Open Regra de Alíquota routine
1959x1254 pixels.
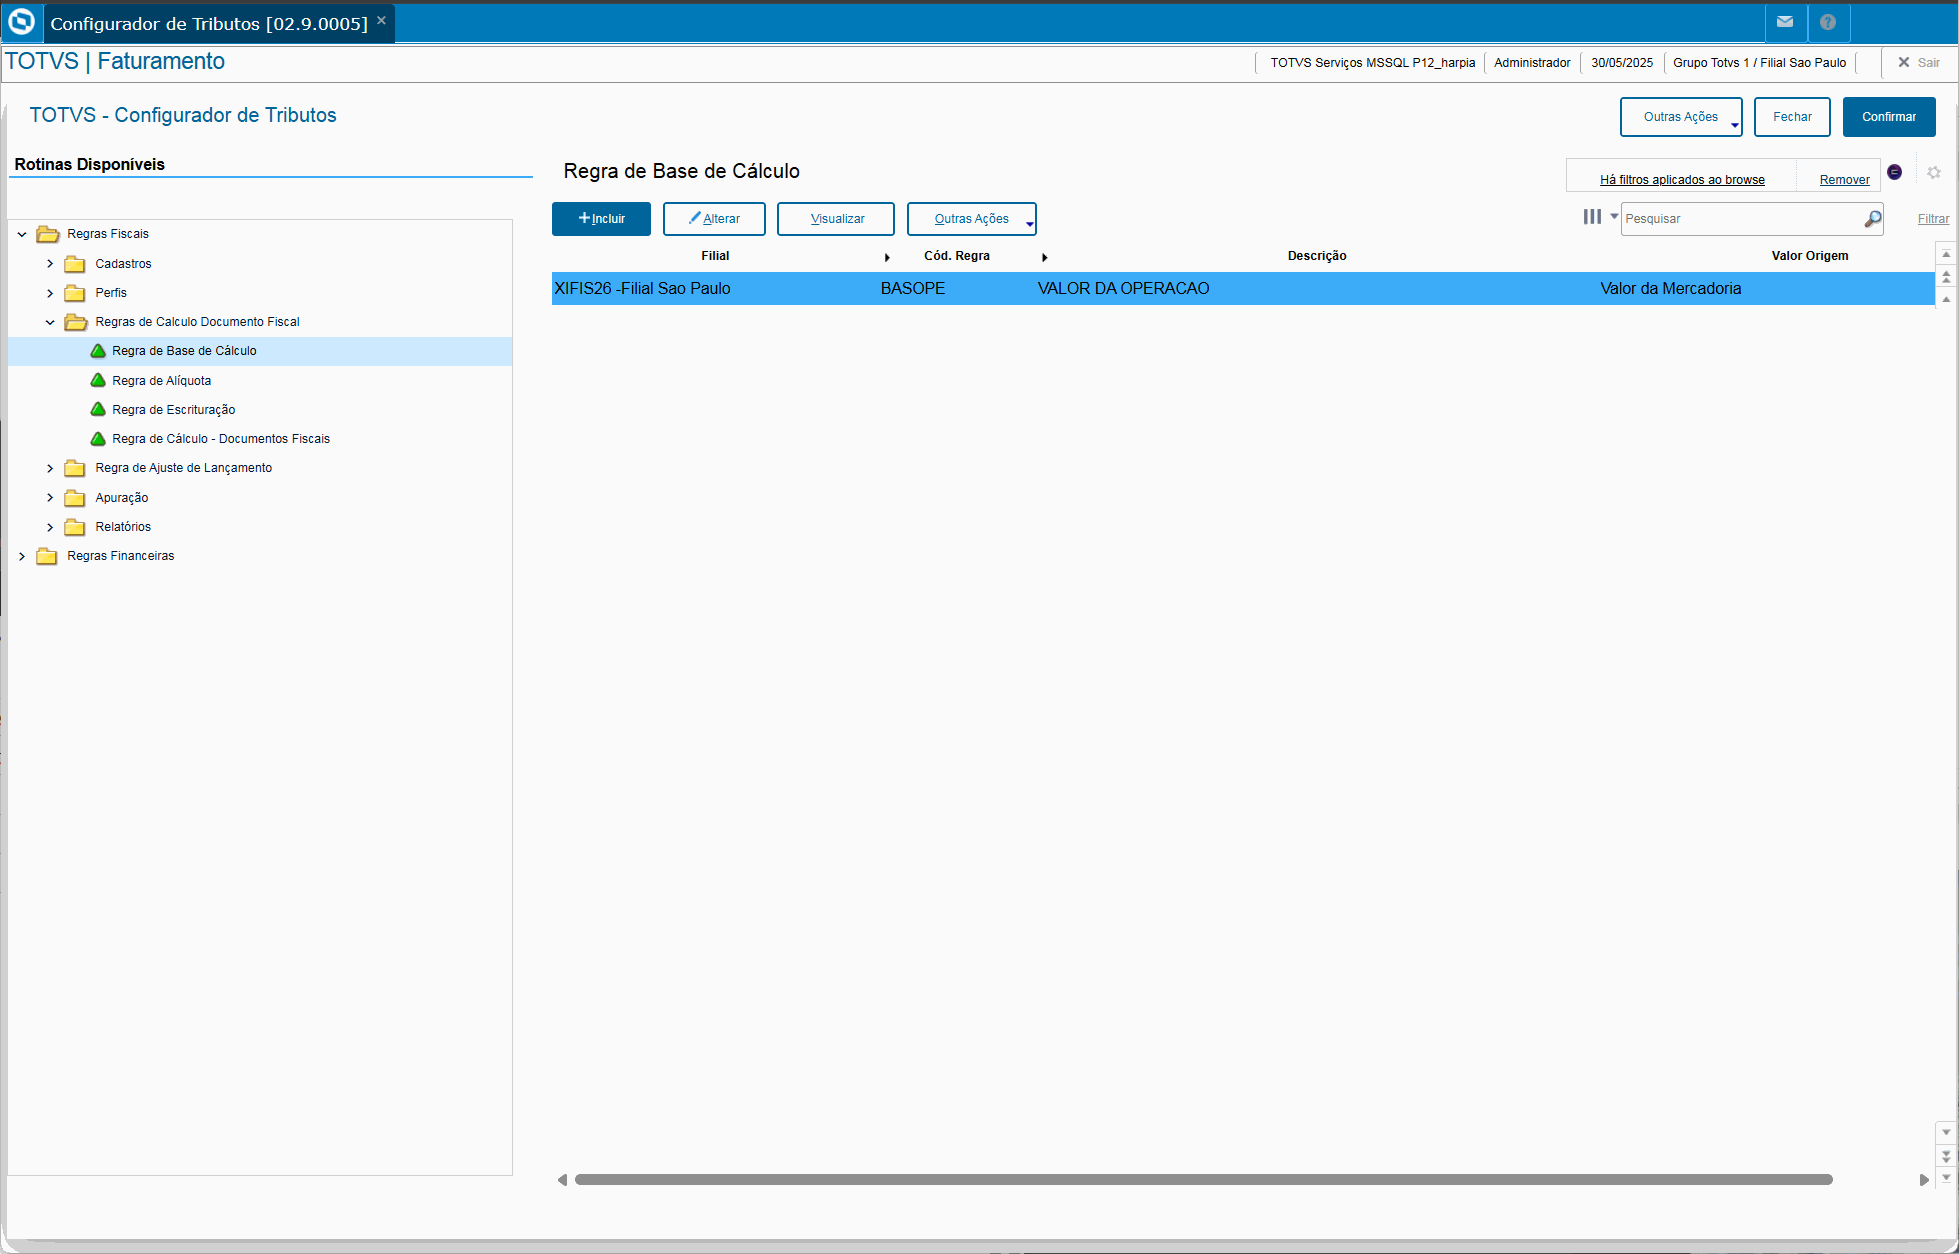point(162,381)
